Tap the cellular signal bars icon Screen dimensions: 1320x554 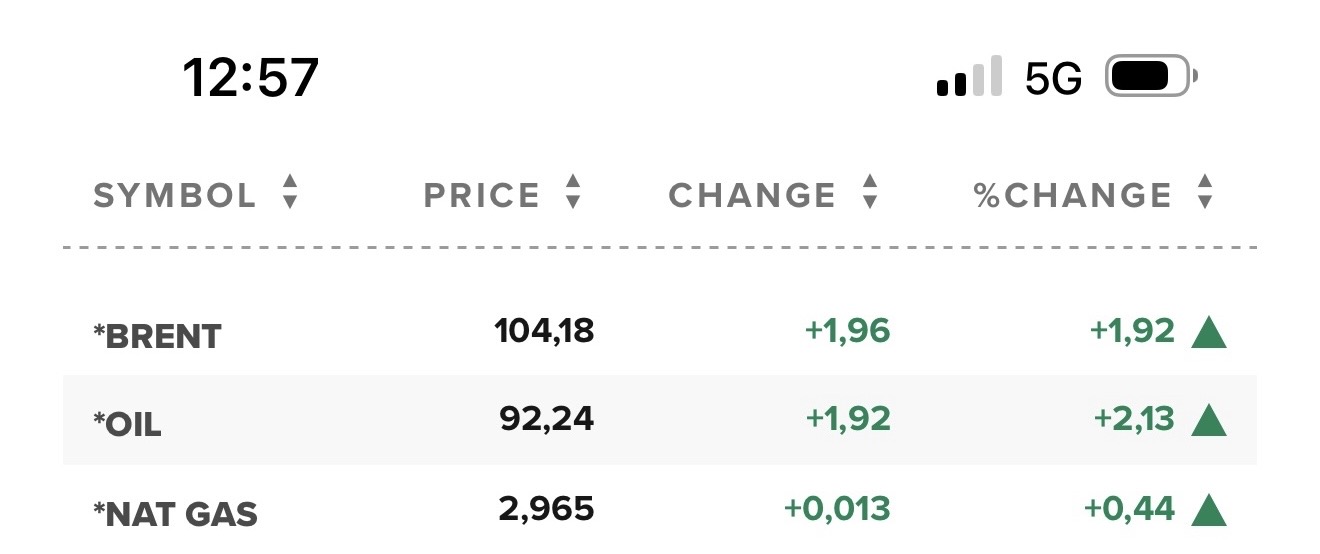tap(969, 77)
